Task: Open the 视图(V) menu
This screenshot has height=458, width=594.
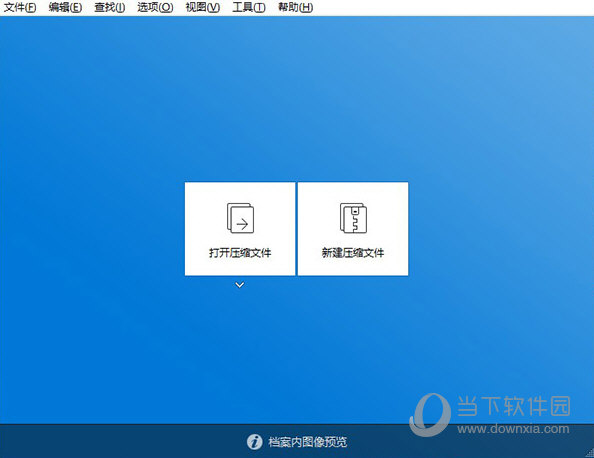Action: [x=202, y=7]
